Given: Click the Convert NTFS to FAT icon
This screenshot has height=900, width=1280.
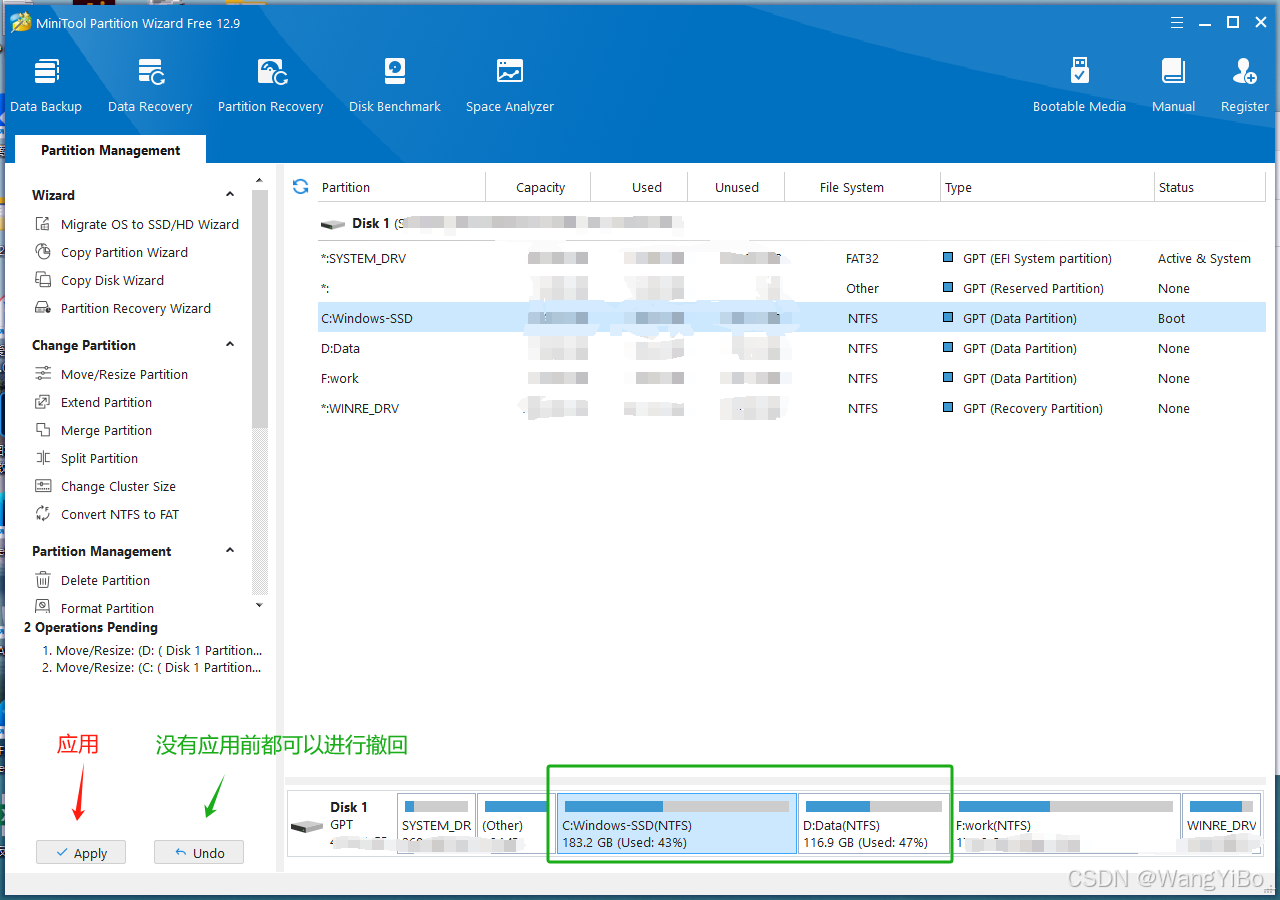Looking at the screenshot, I should tap(43, 514).
